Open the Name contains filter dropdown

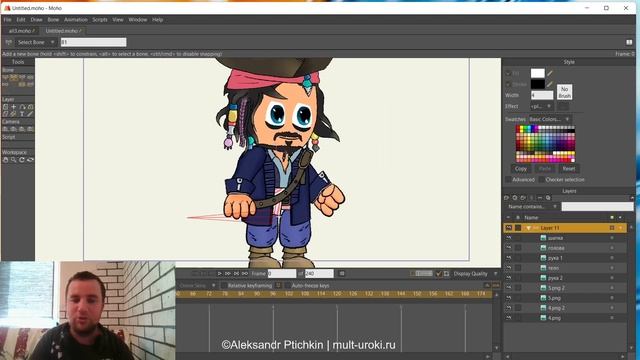(x=533, y=207)
